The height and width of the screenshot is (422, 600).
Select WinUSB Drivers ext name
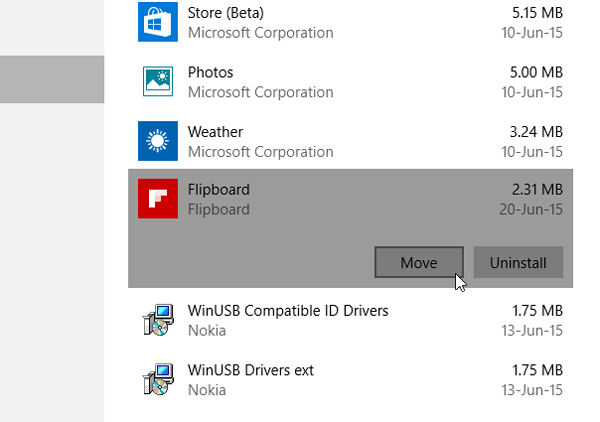(250, 371)
